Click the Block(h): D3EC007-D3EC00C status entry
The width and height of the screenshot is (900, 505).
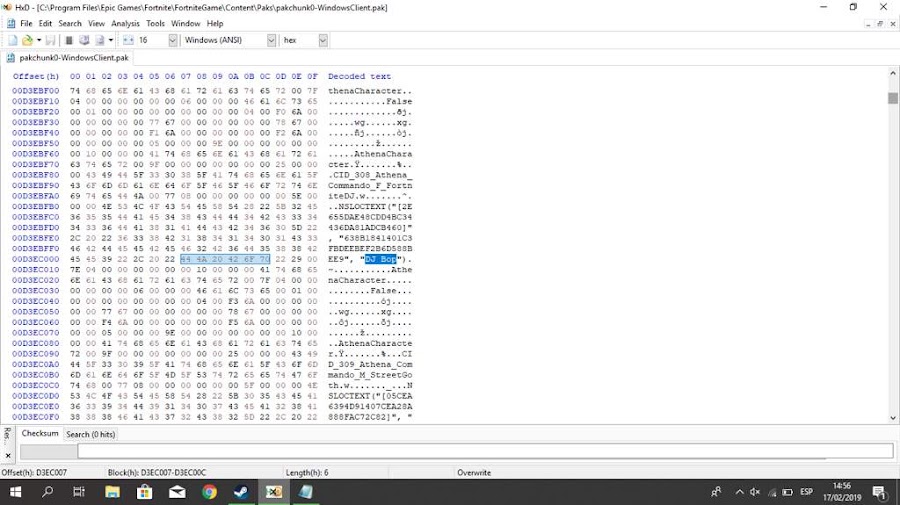point(157,473)
